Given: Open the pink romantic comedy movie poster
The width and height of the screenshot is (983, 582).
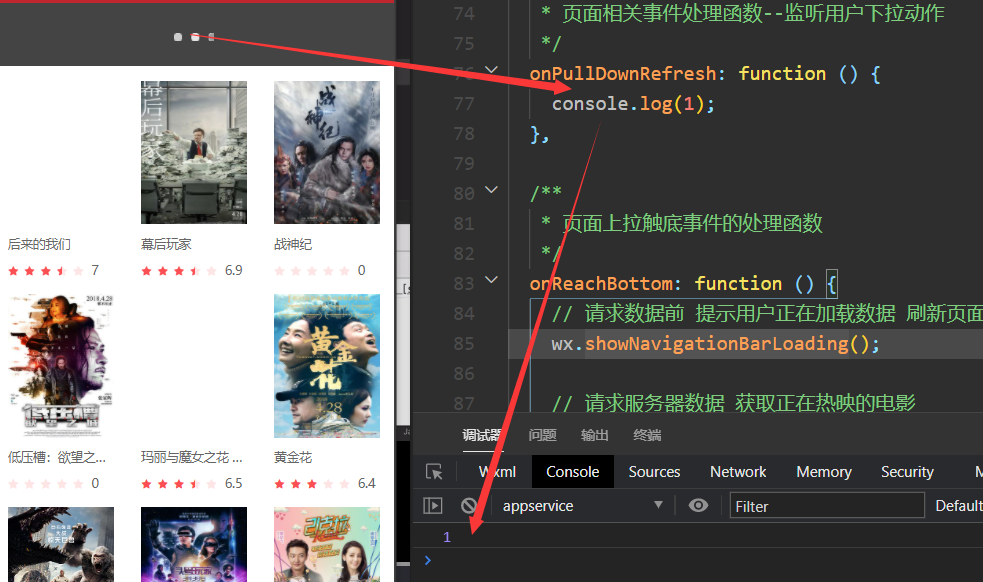Looking at the screenshot, I should [327, 544].
